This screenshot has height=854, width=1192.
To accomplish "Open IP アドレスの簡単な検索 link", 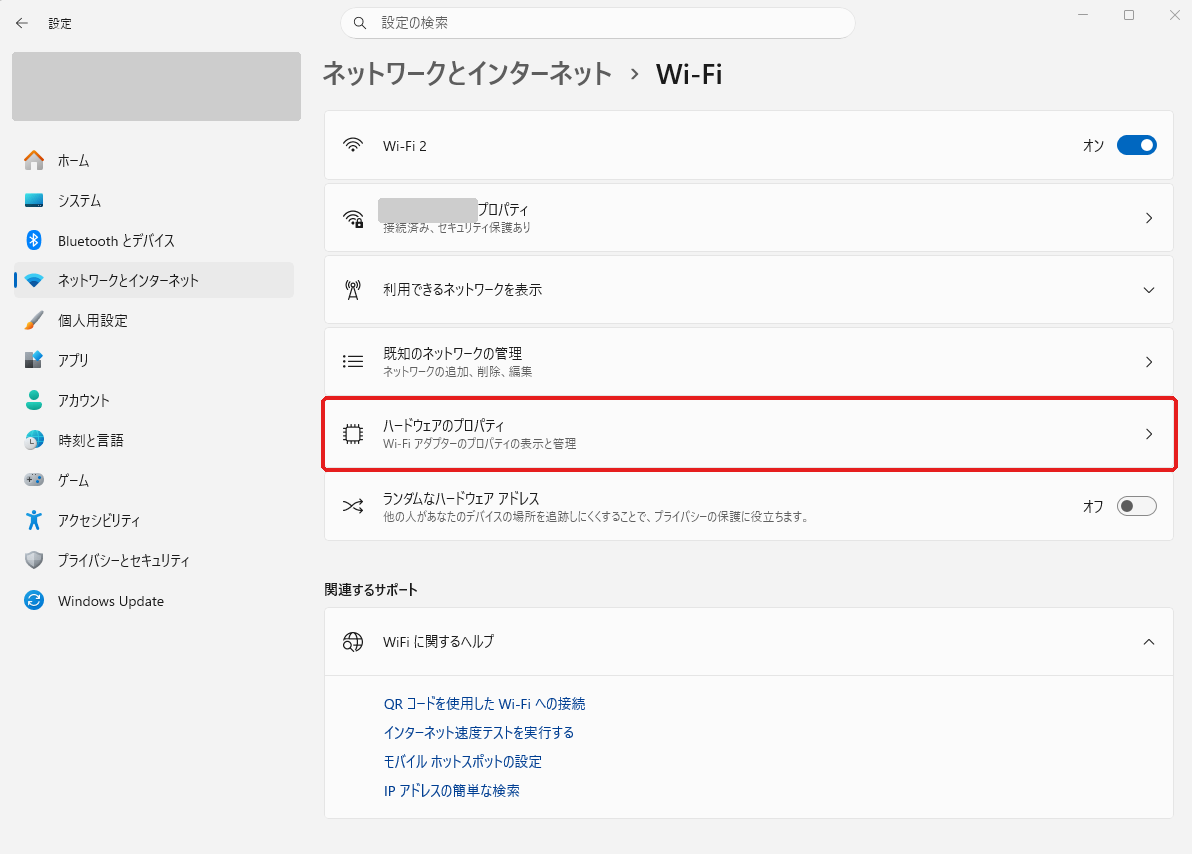I will coord(452,790).
